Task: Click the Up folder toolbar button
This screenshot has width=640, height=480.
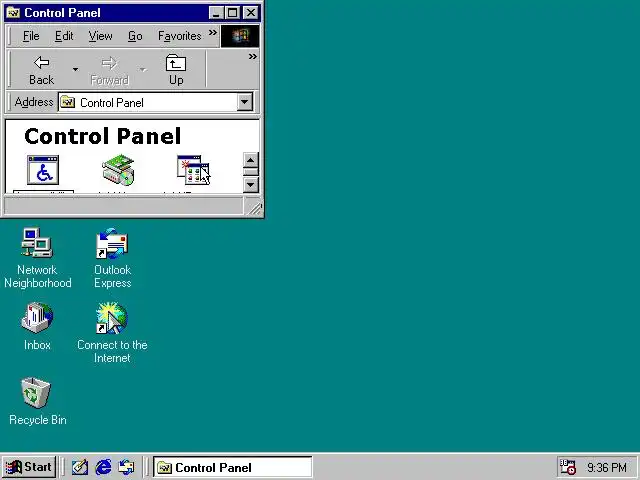Action: pyautogui.click(x=176, y=70)
